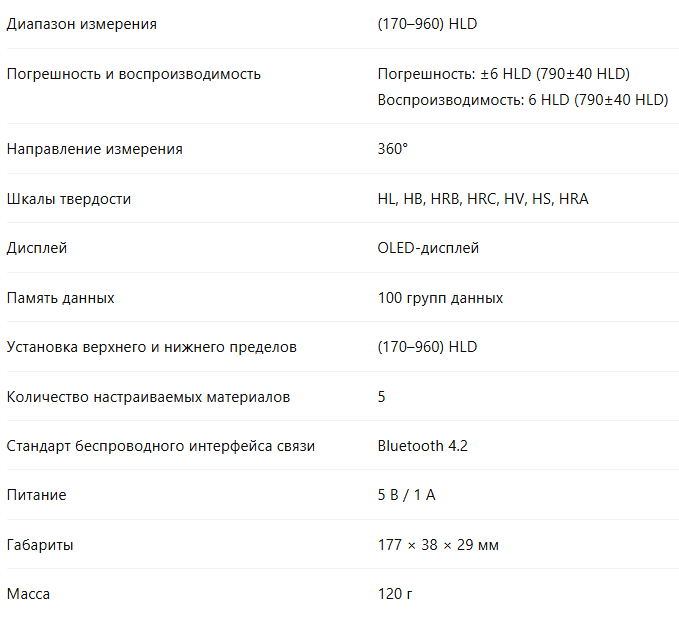
Task: Click the "Диапазон измерения" row label
Action: coord(81,24)
